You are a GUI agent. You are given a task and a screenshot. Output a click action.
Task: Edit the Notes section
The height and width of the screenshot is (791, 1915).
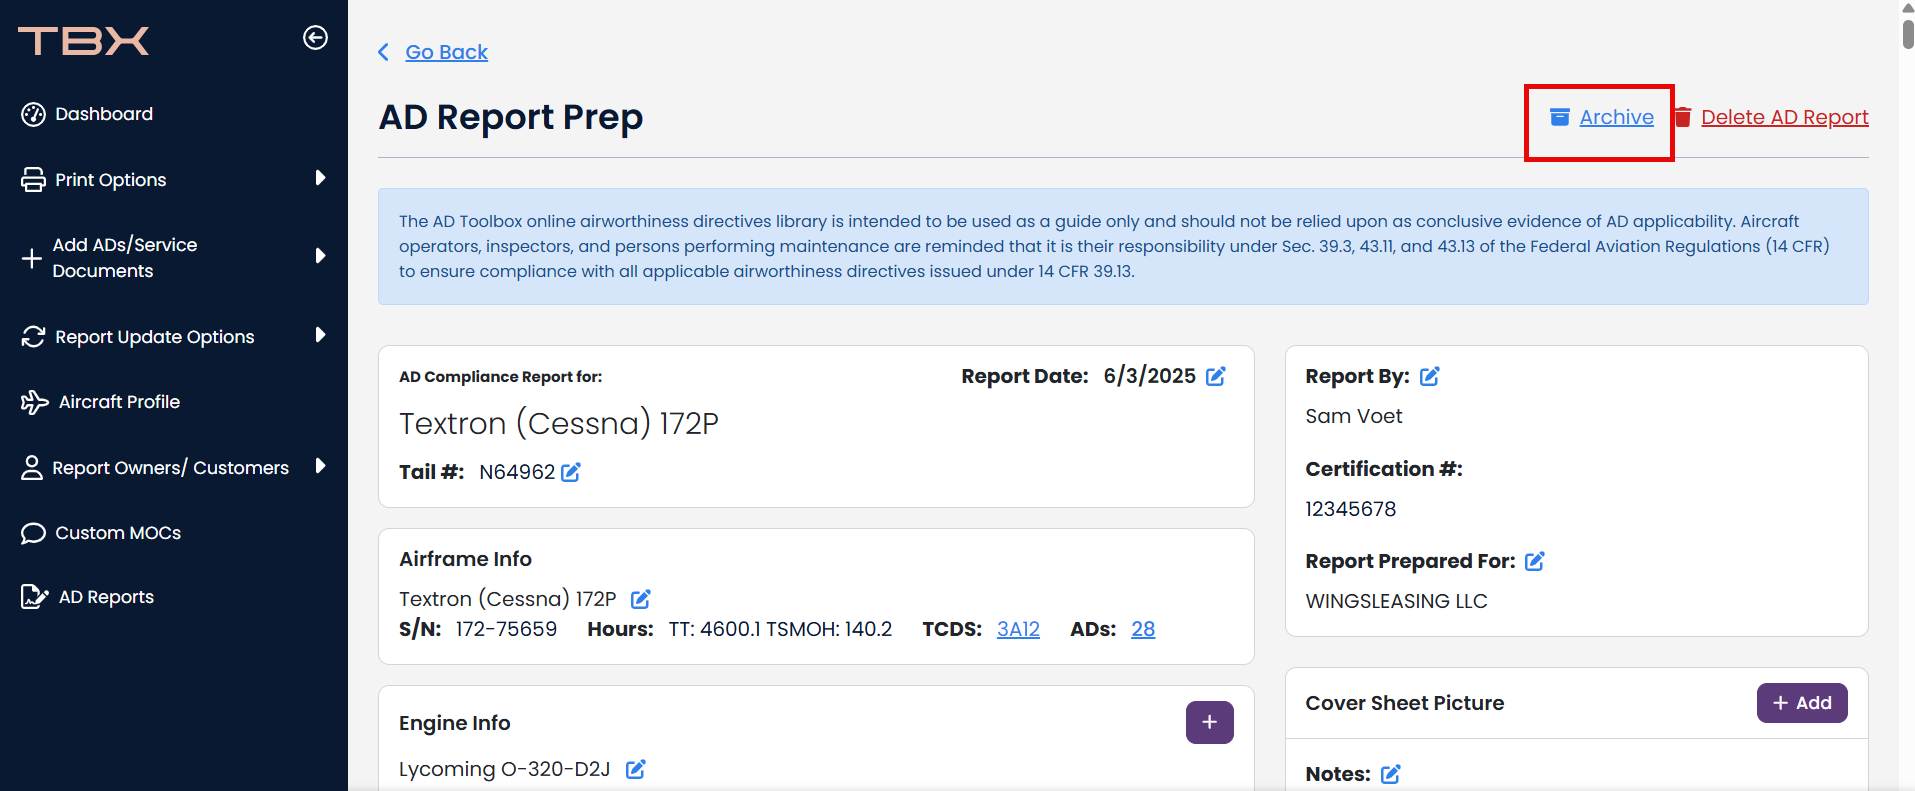[x=1391, y=774]
